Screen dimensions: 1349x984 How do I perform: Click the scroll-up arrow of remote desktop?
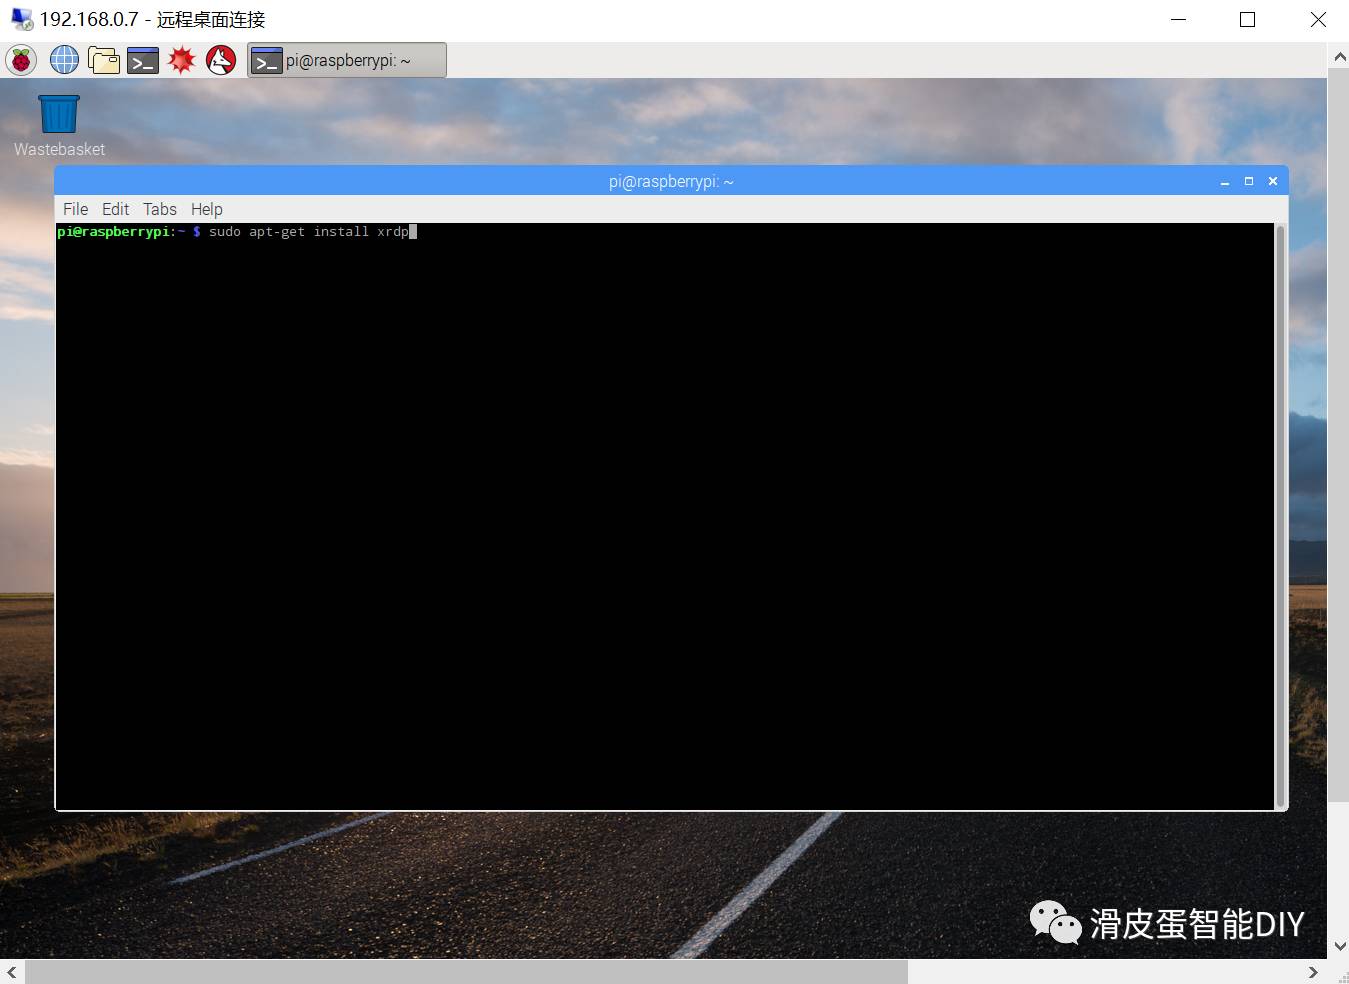click(x=1339, y=57)
